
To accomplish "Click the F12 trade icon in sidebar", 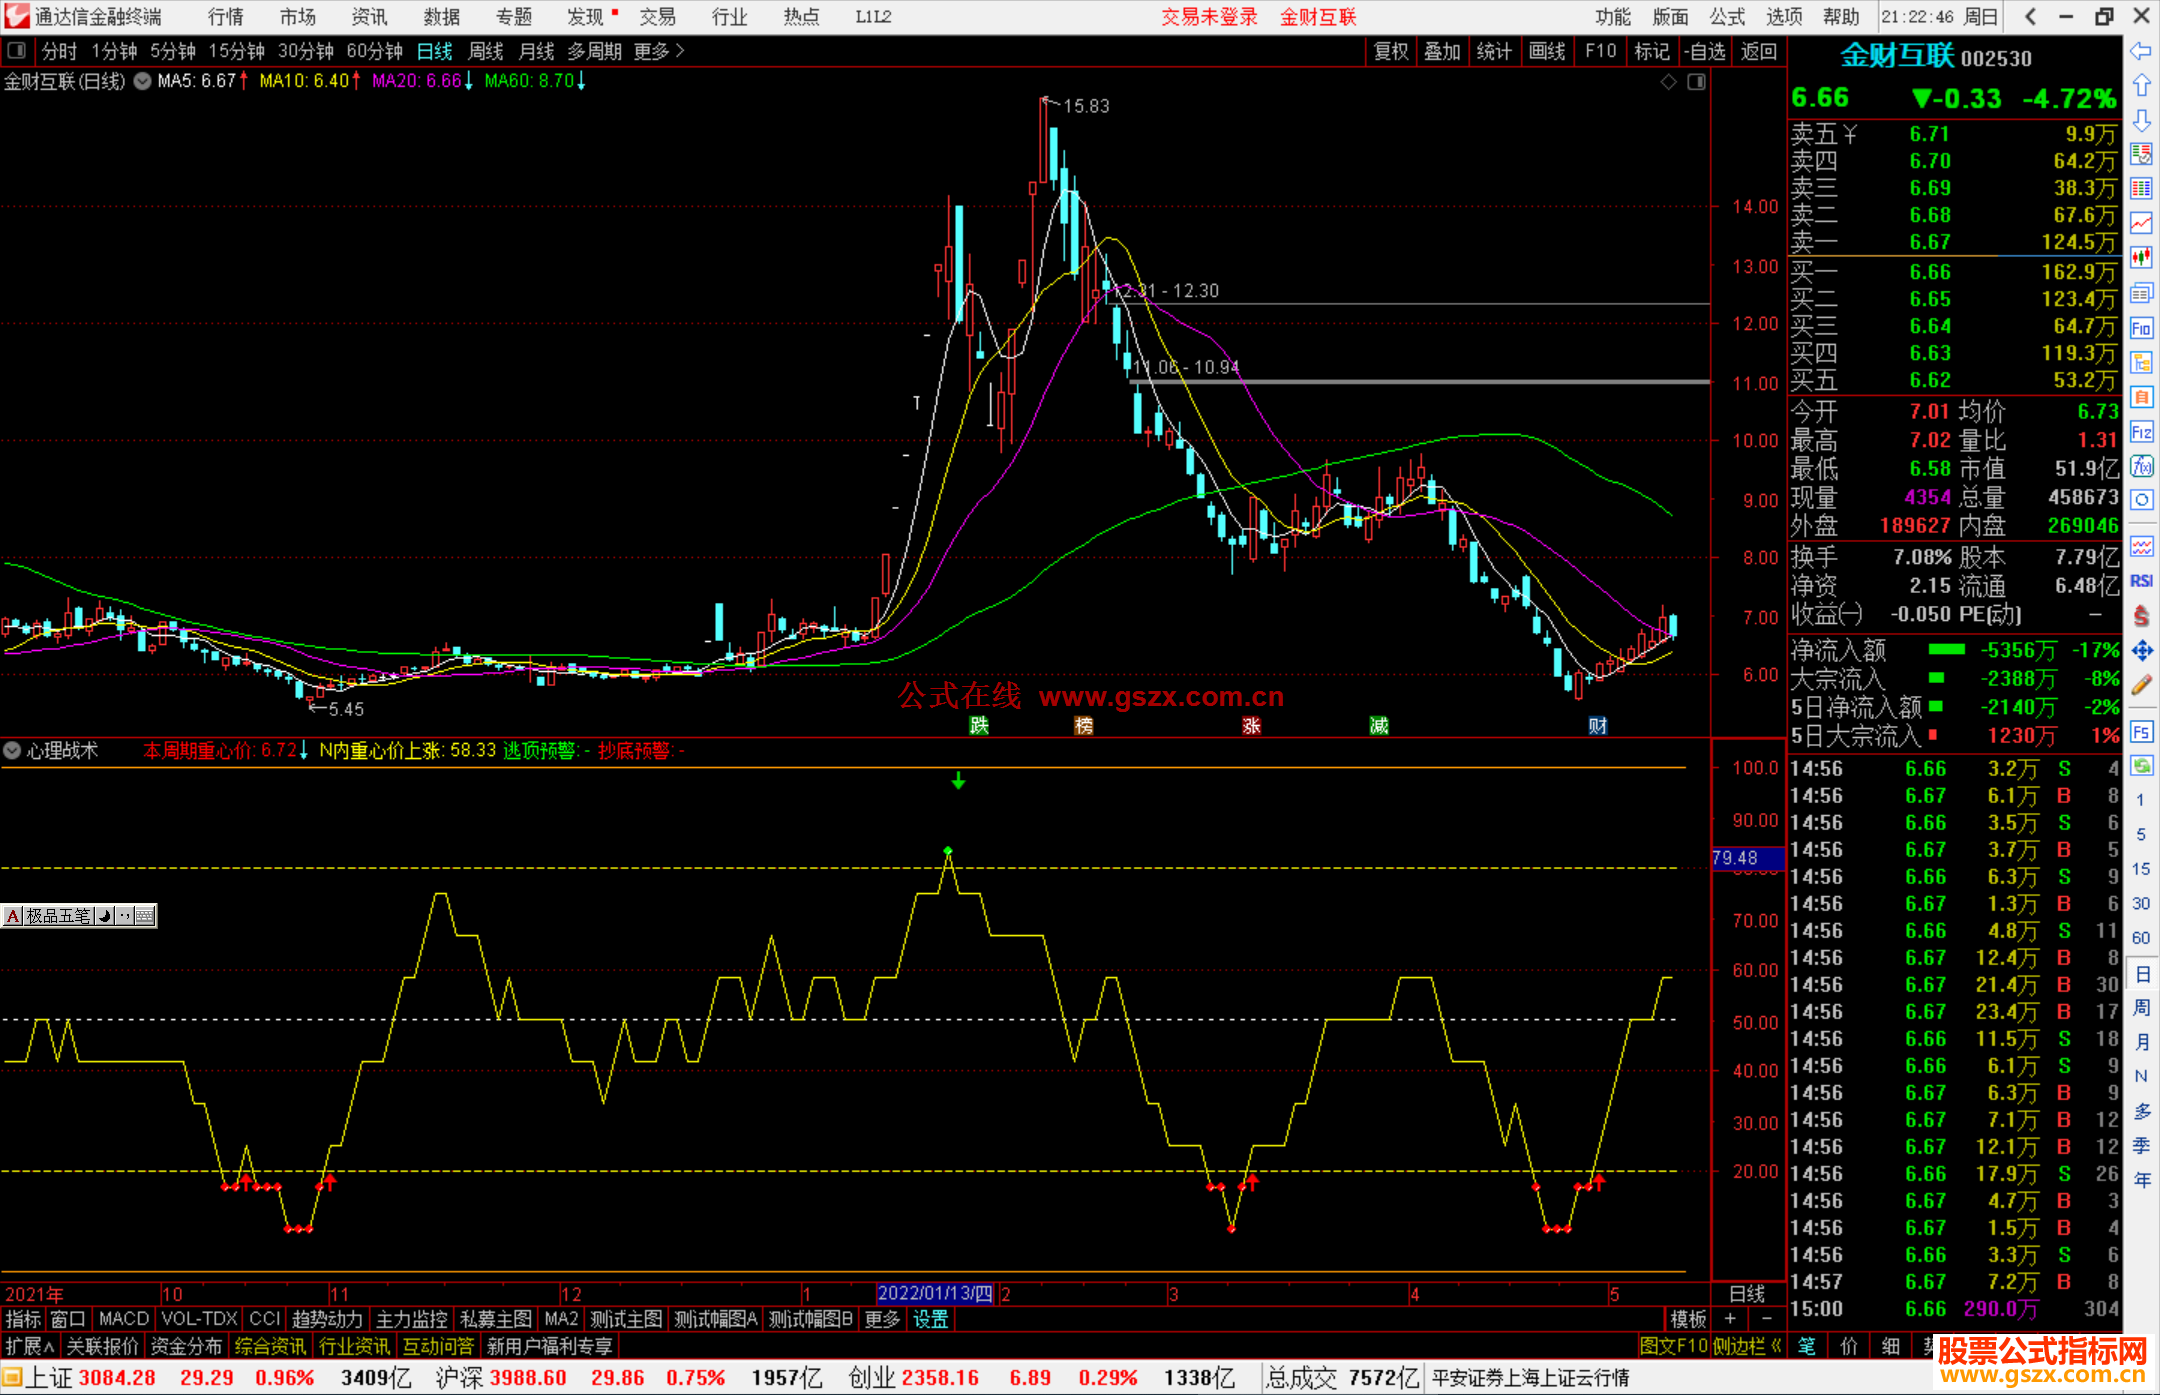I will point(2141,432).
